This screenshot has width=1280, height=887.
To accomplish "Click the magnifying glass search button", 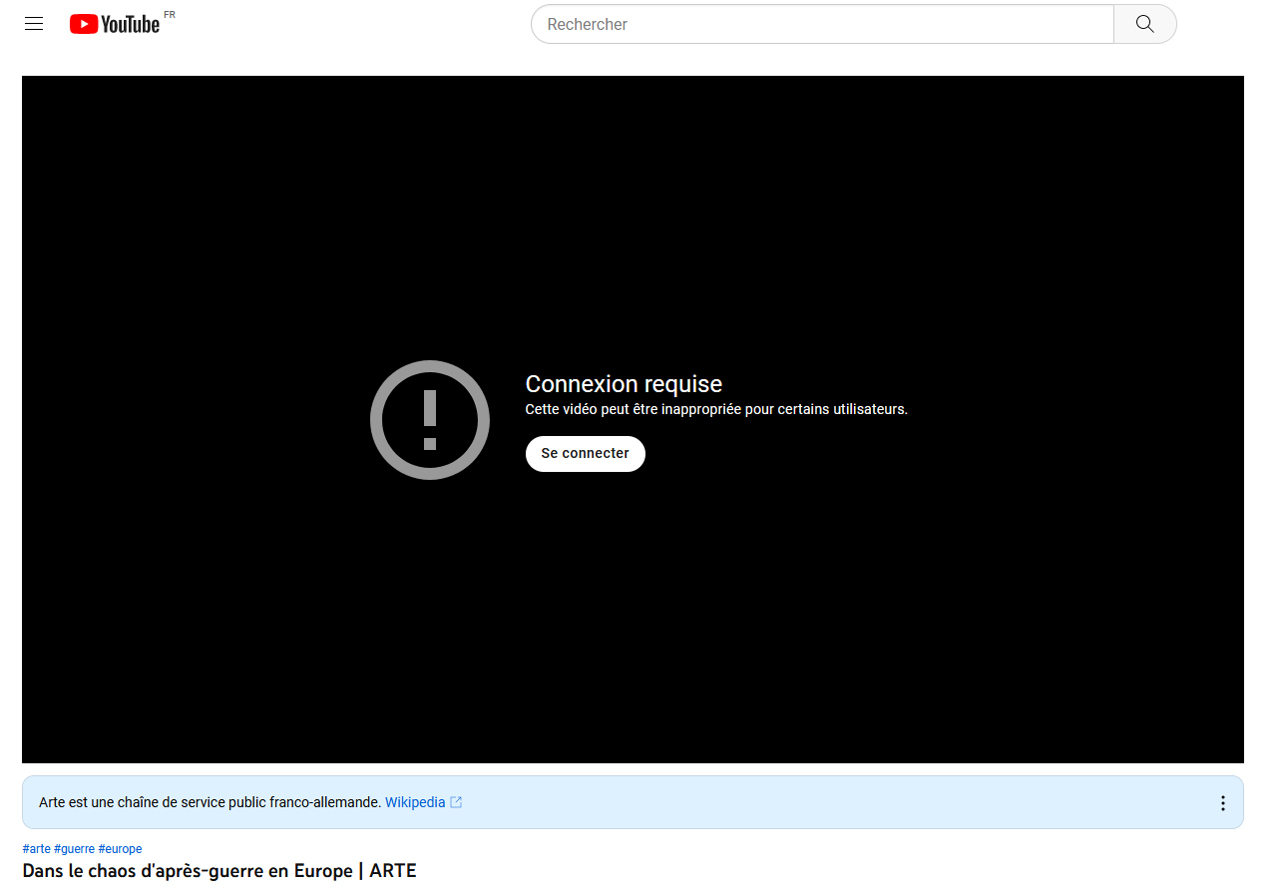I will tap(1145, 24).
